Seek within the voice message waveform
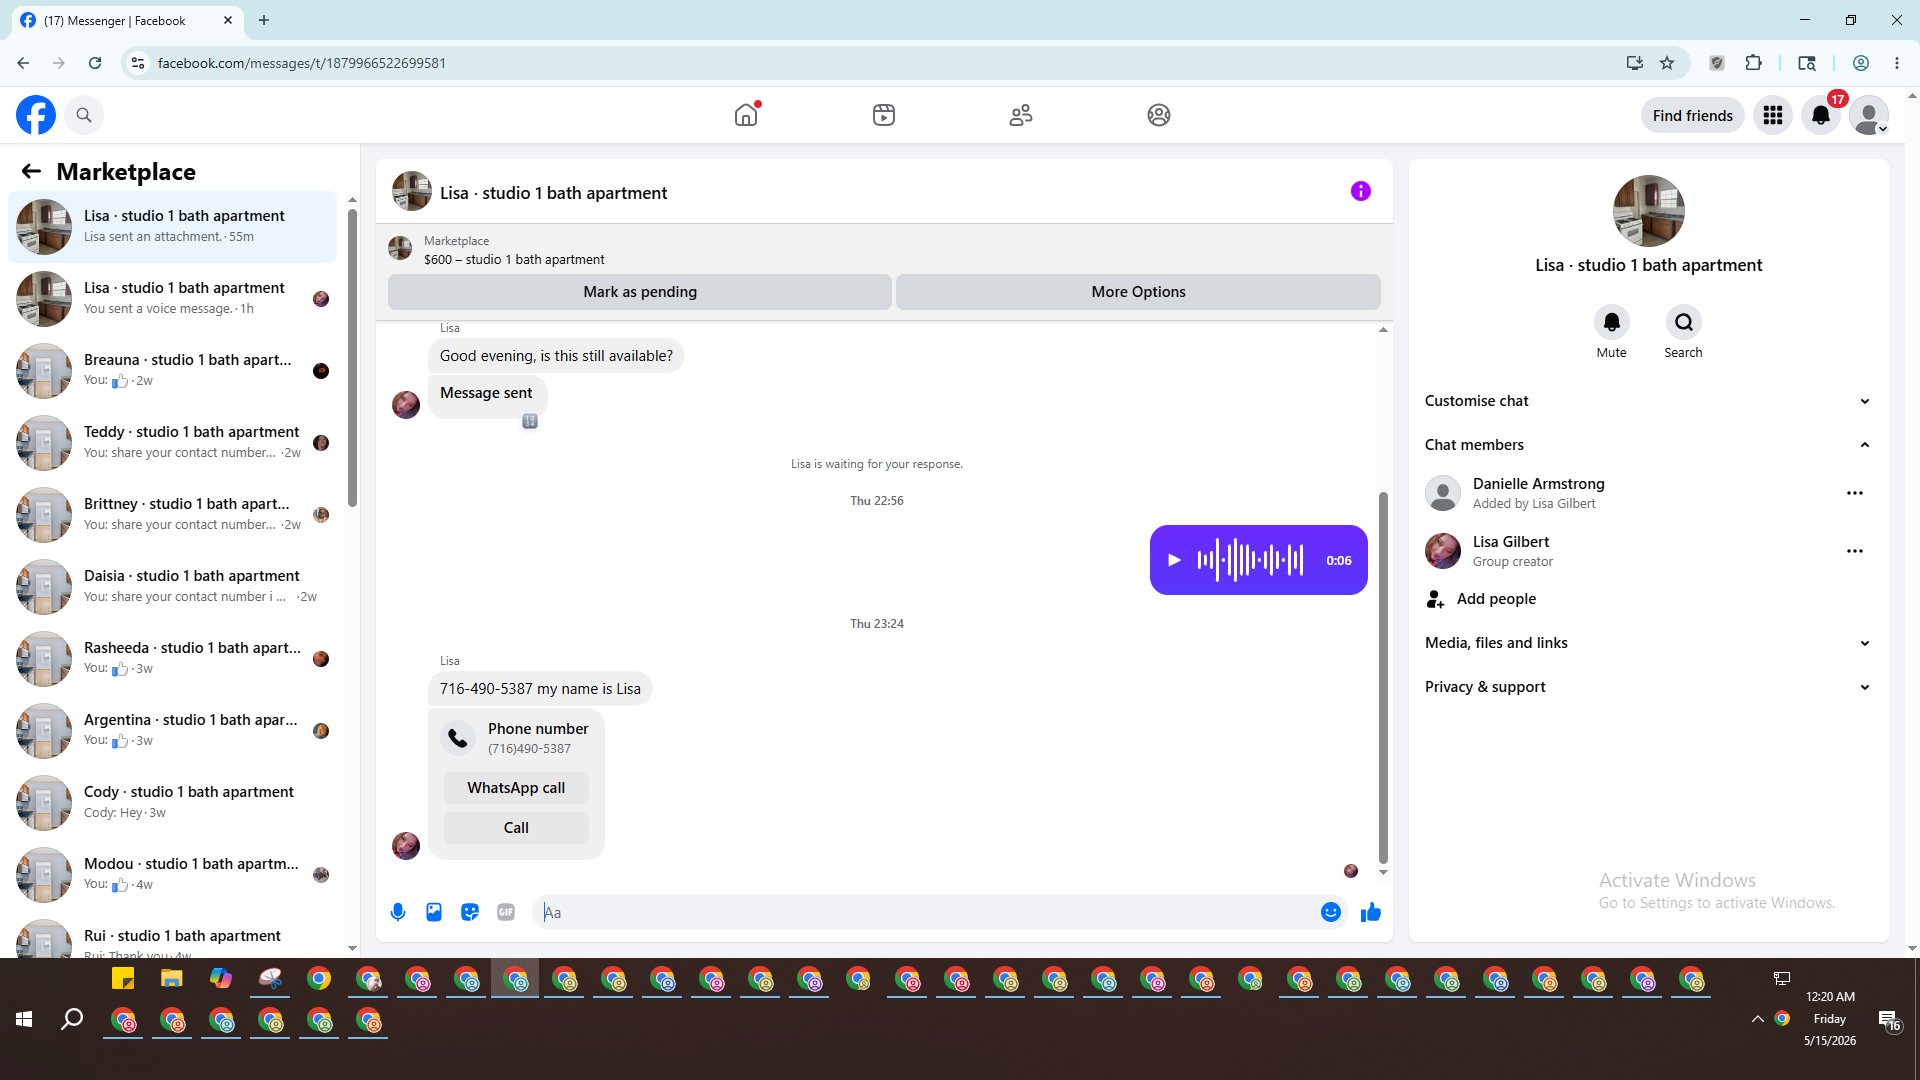The height and width of the screenshot is (1080, 1920). coord(1251,560)
